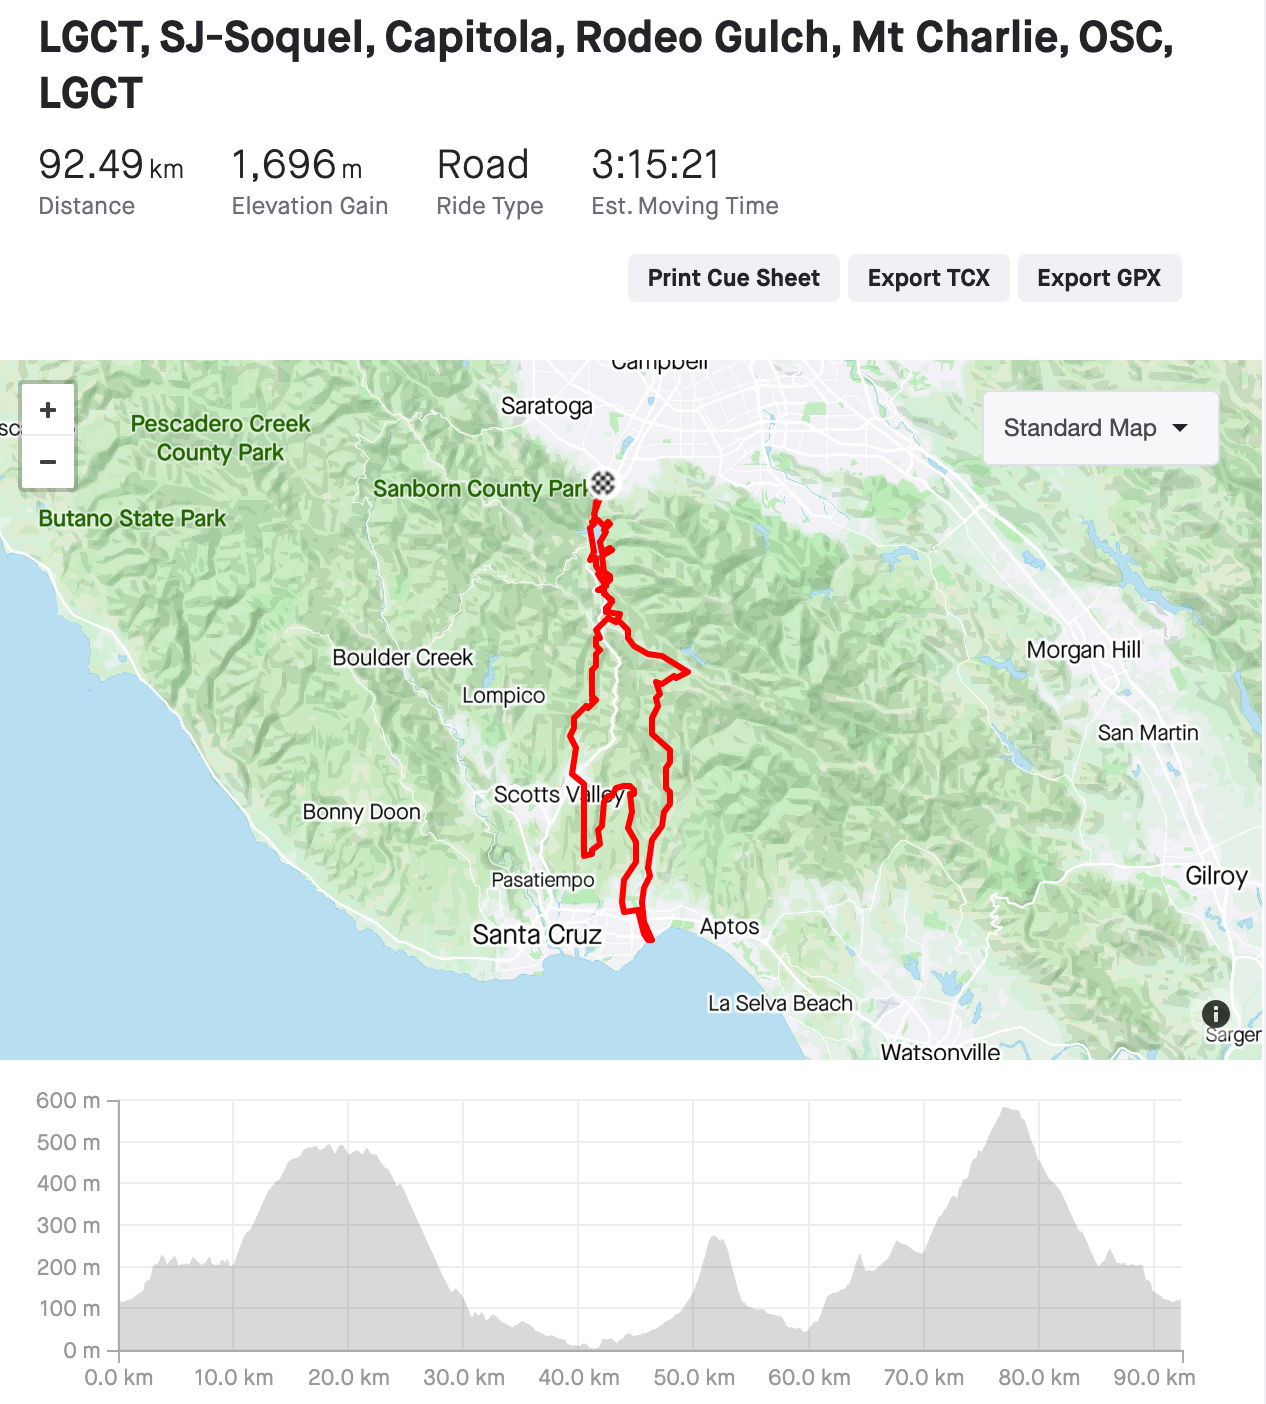1266x1404 pixels.
Task: Export the route as GPX
Action: point(1099,278)
